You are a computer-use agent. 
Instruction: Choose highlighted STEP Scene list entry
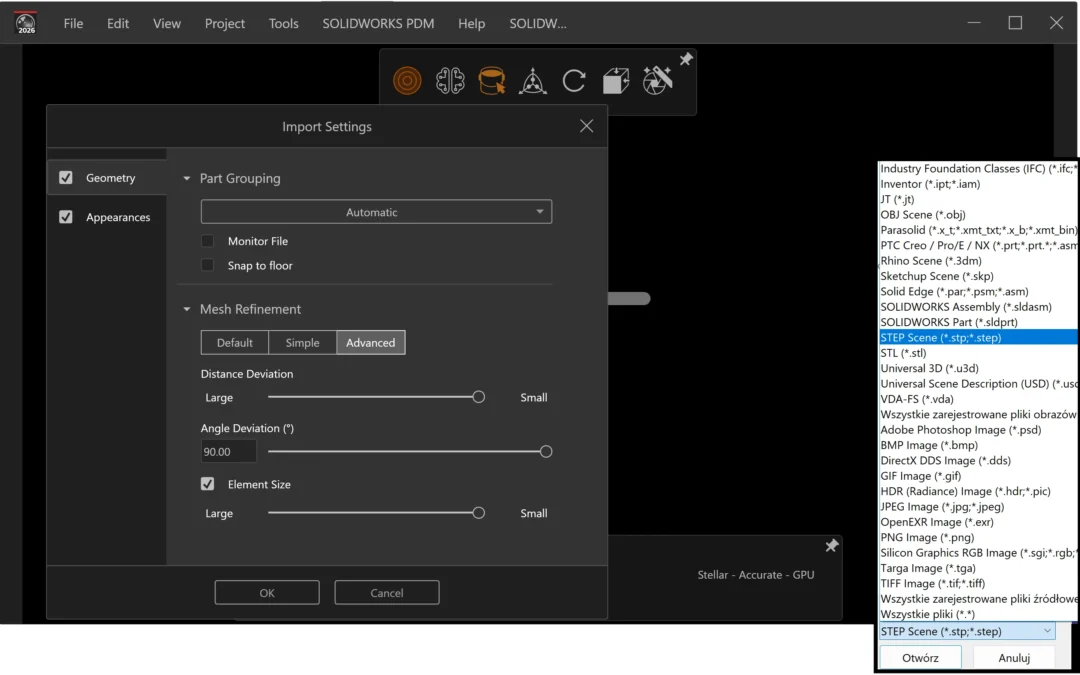click(x=979, y=338)
